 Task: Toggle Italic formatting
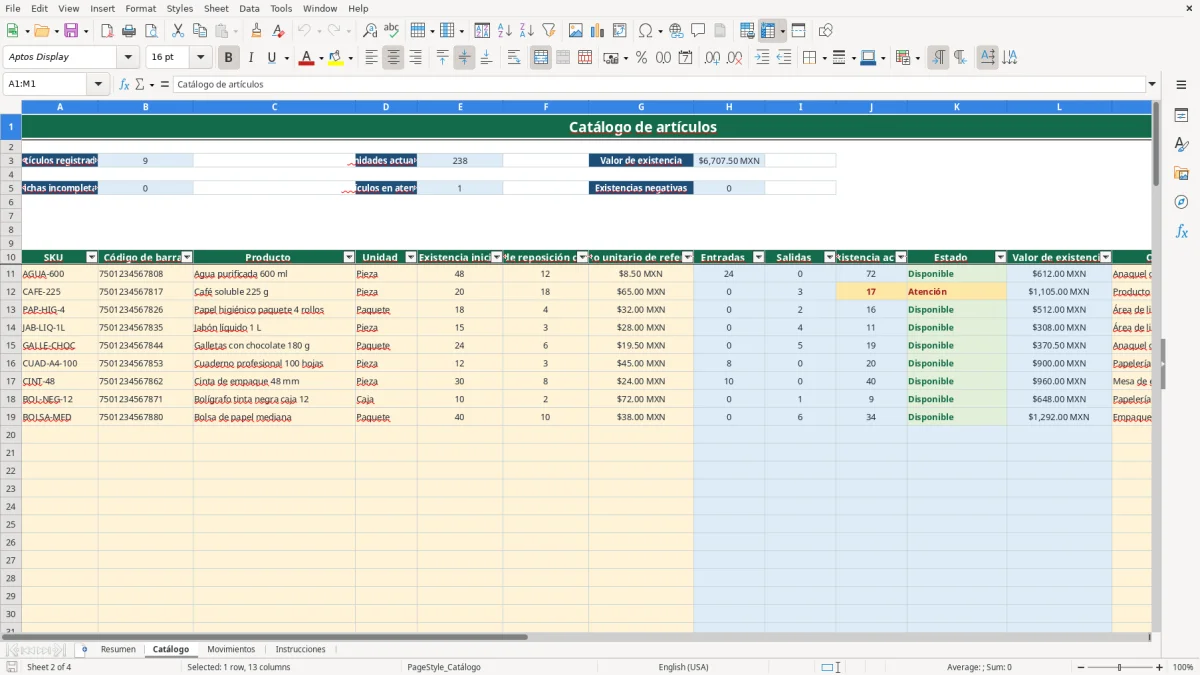pyautogui.click(x=250, y=58)
